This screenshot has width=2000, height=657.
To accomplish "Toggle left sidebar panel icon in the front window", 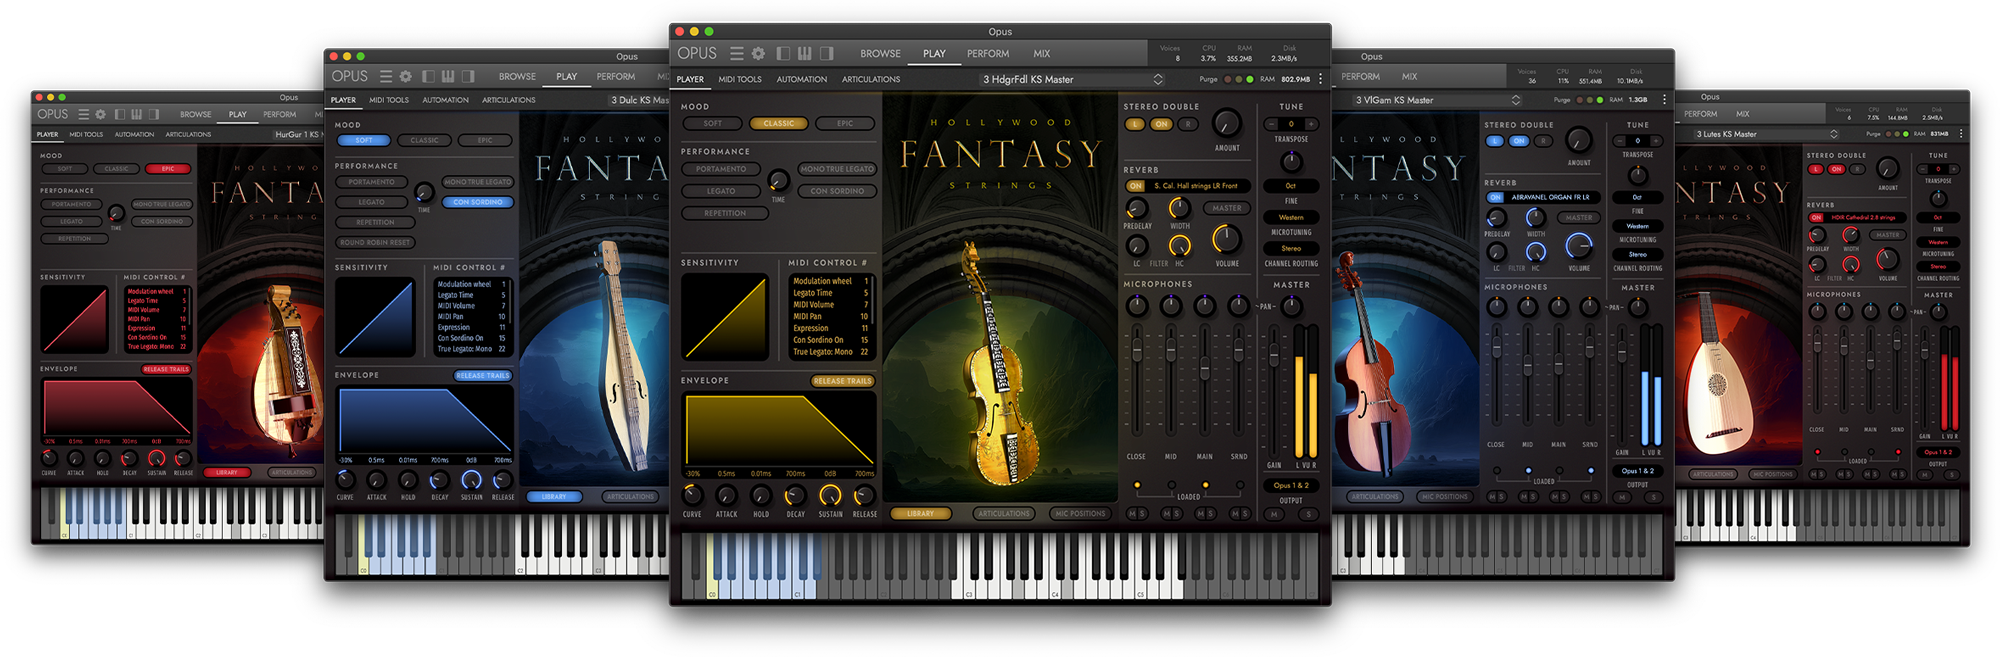I will (783, 53).
